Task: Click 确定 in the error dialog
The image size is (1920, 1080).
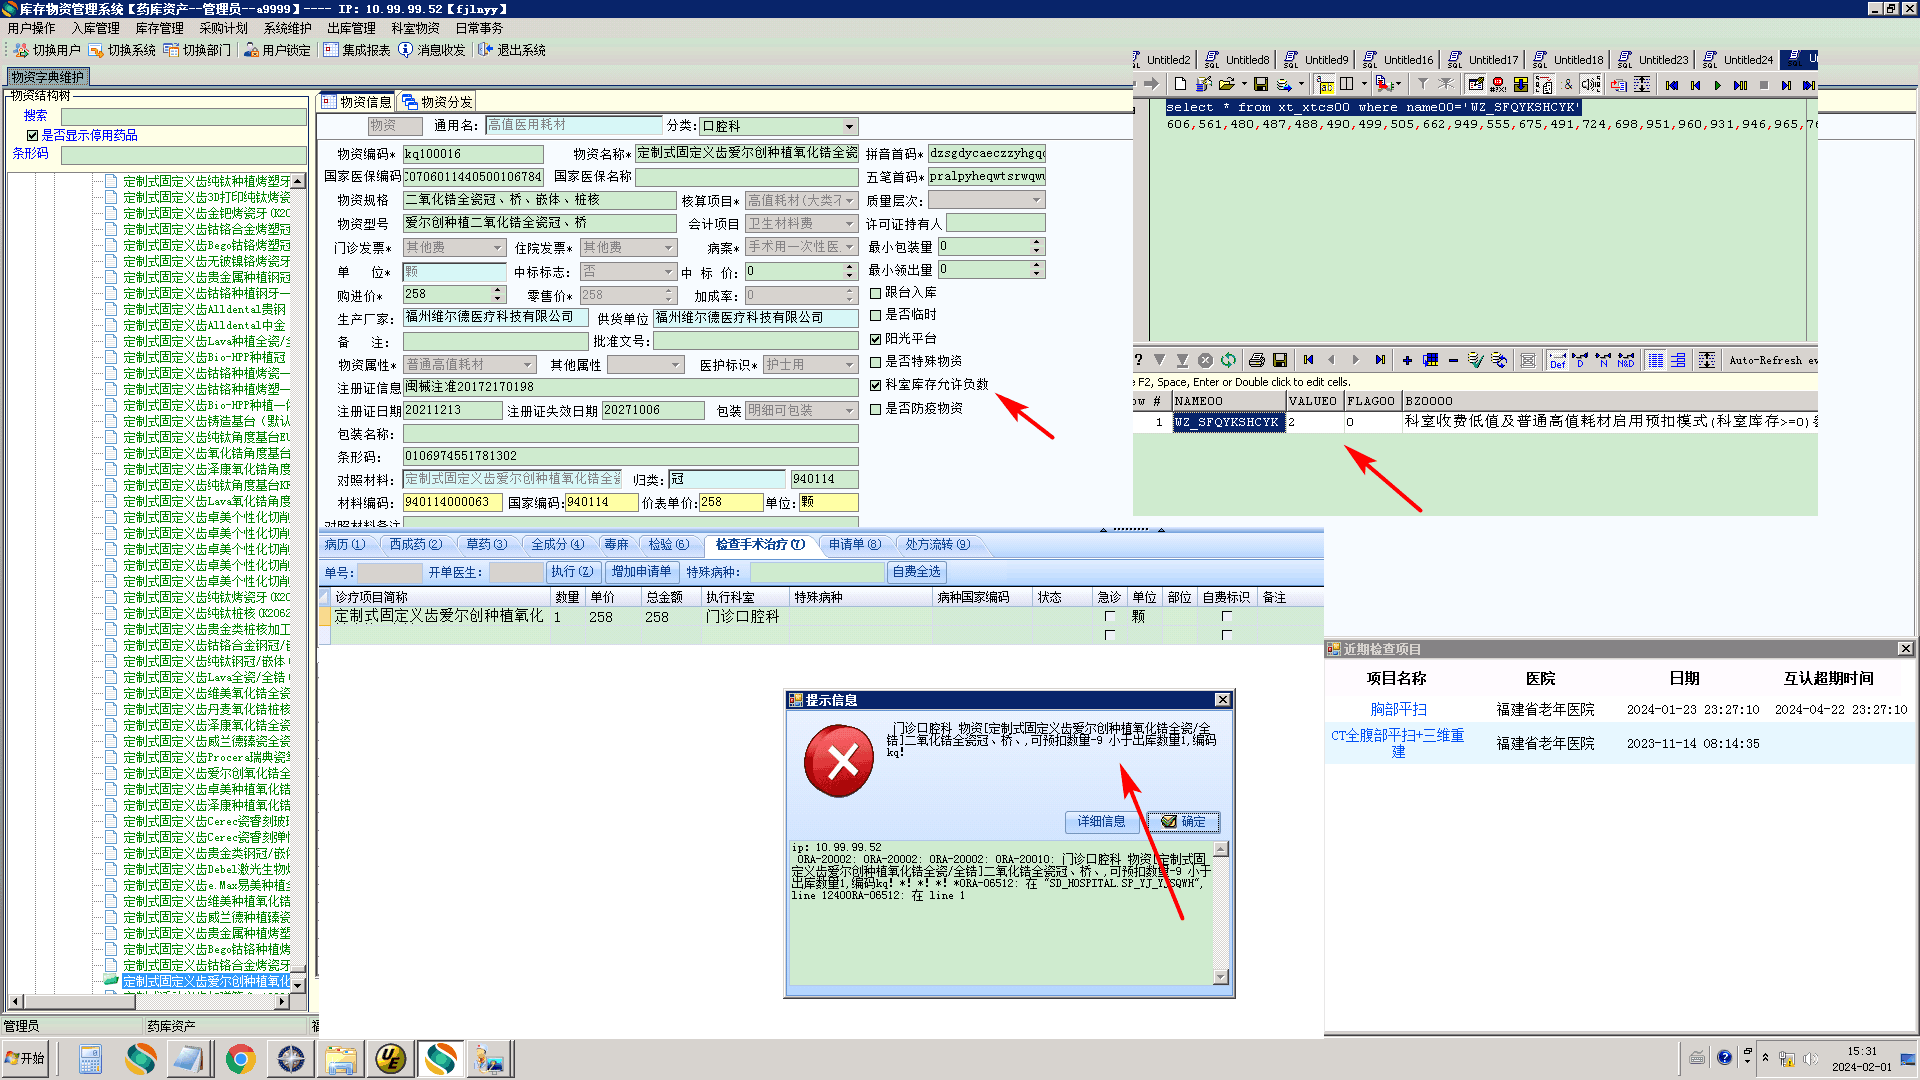Action: click(x=1183, y=822)
